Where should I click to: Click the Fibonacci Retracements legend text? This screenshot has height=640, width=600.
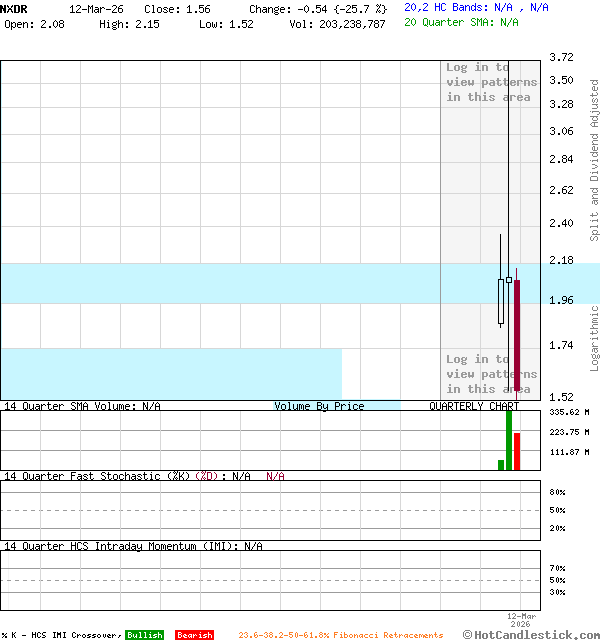(x=340, y=635)
